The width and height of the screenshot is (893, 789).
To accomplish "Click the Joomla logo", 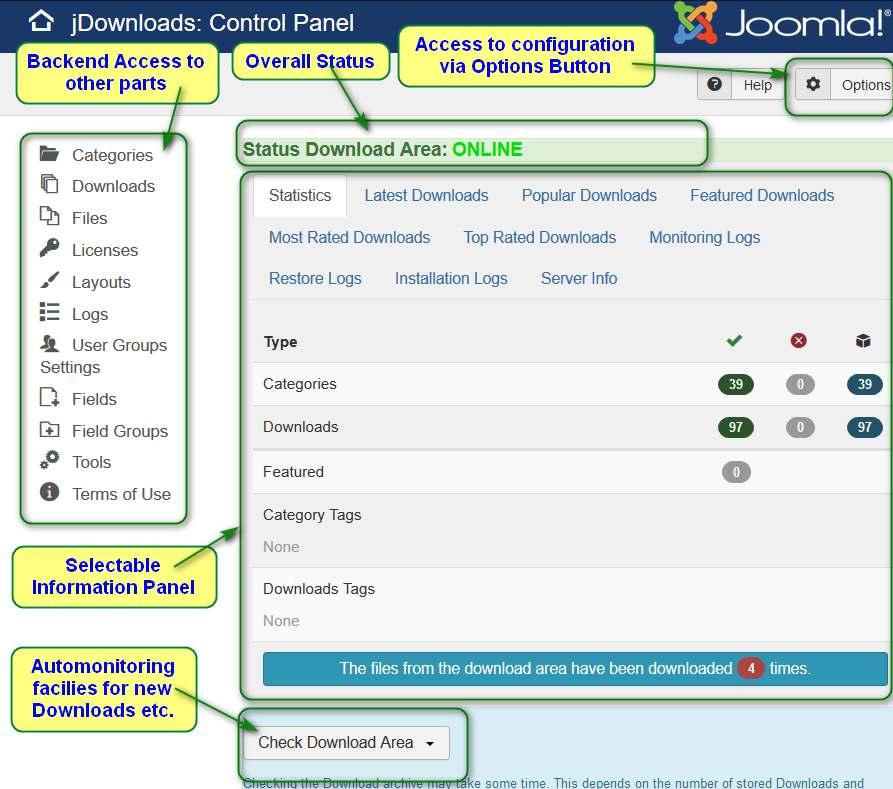I will [x=781, y=23].
